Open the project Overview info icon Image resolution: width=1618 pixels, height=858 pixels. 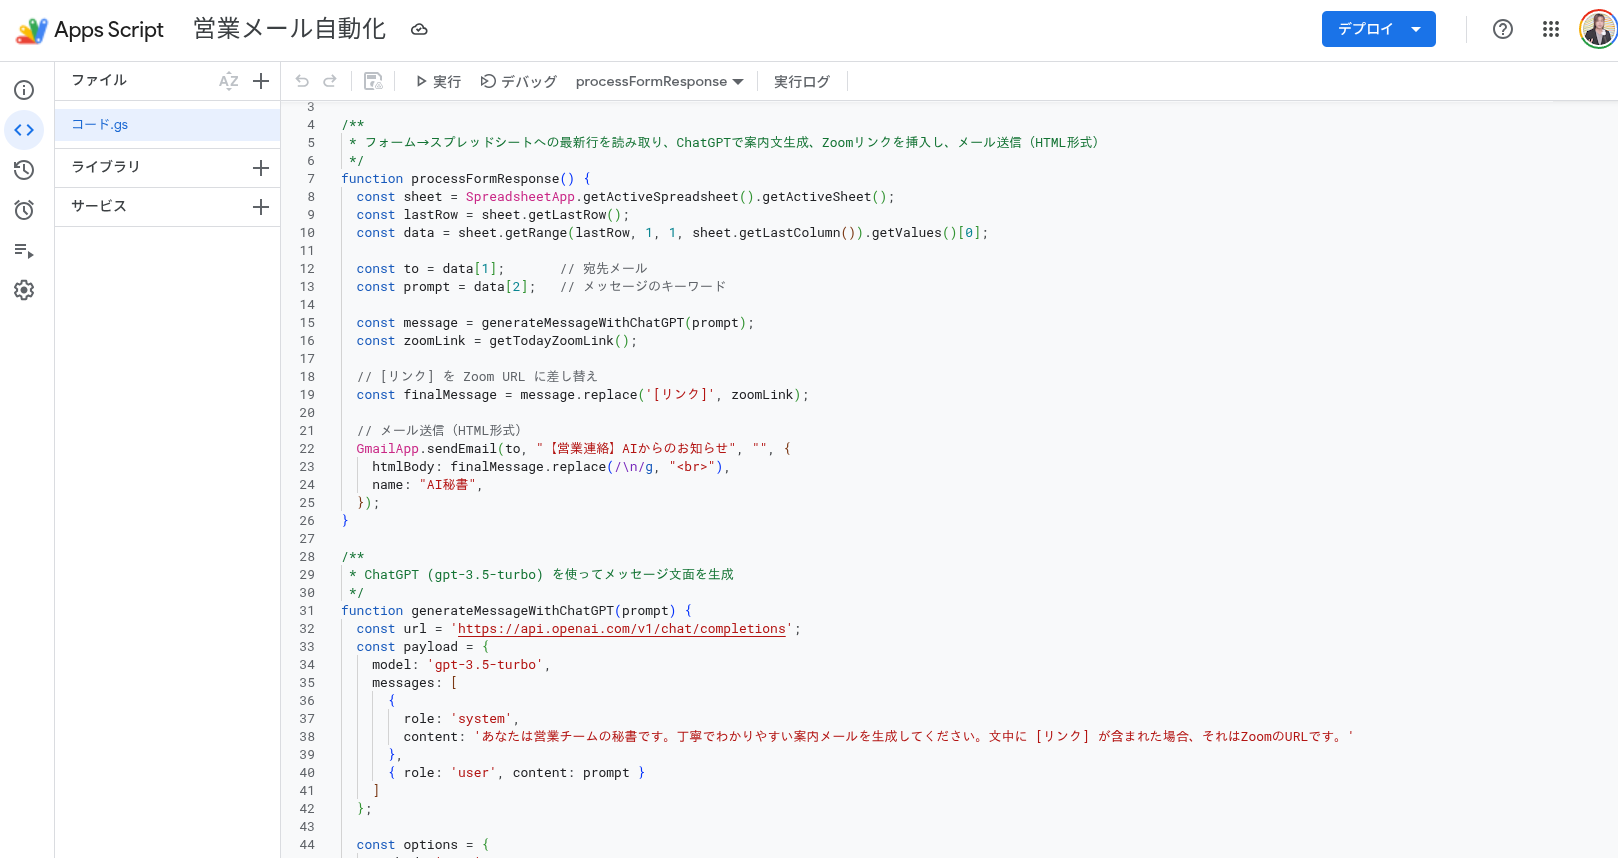point(24,90)
